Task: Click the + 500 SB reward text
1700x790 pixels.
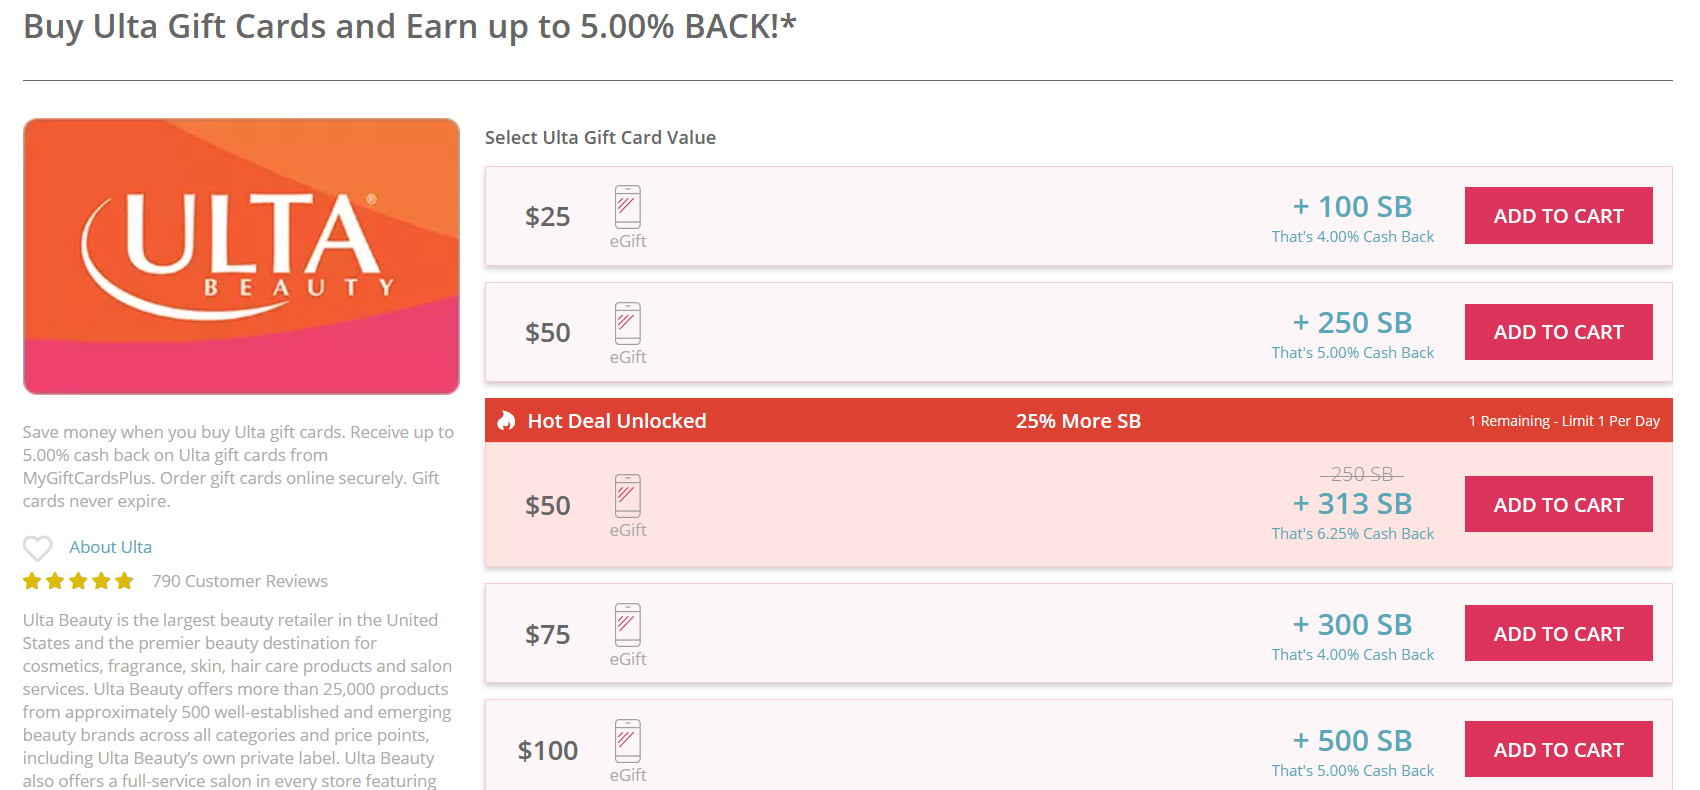Action: [1352, 741]
